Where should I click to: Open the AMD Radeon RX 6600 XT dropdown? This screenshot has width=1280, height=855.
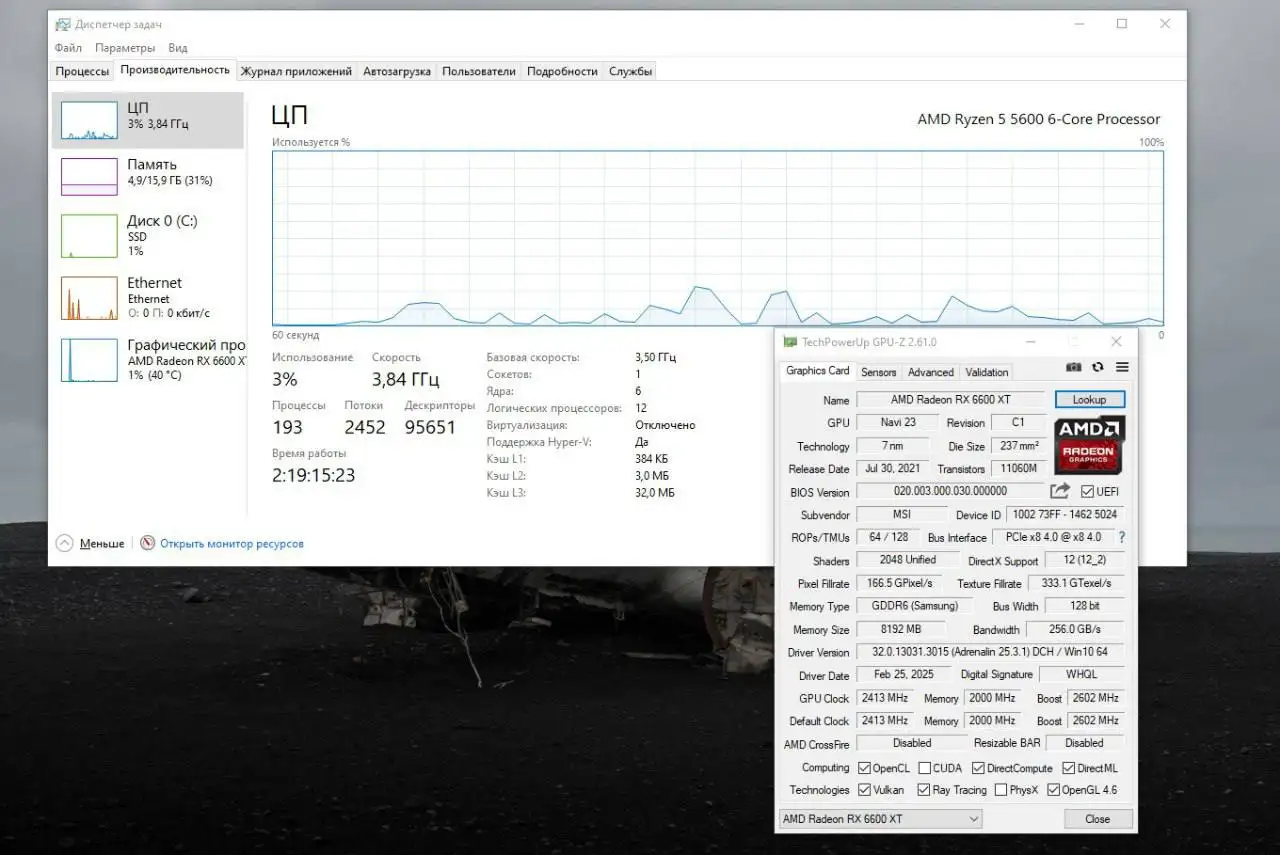coord(880,819)
